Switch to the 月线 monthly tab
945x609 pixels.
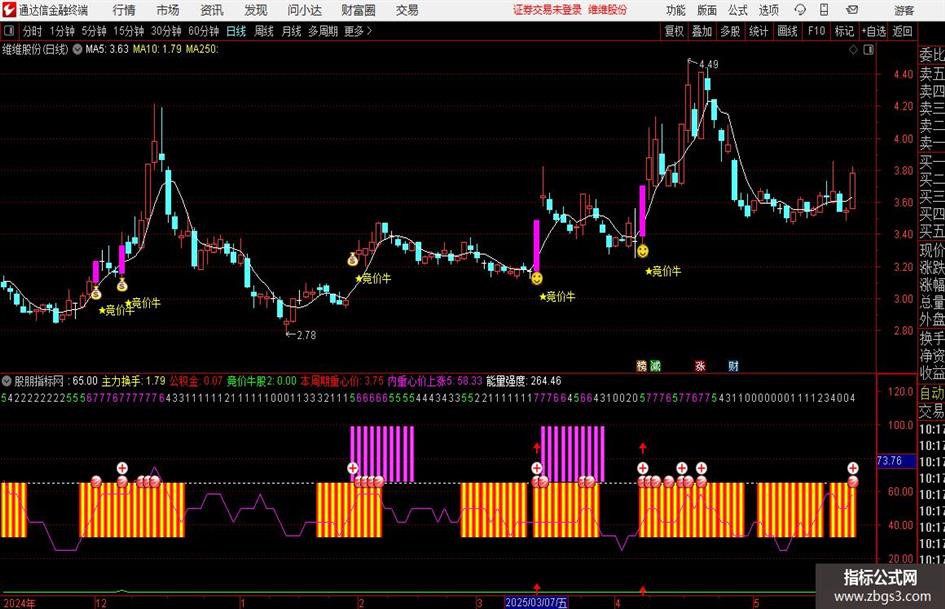click(x=291, y=31)
